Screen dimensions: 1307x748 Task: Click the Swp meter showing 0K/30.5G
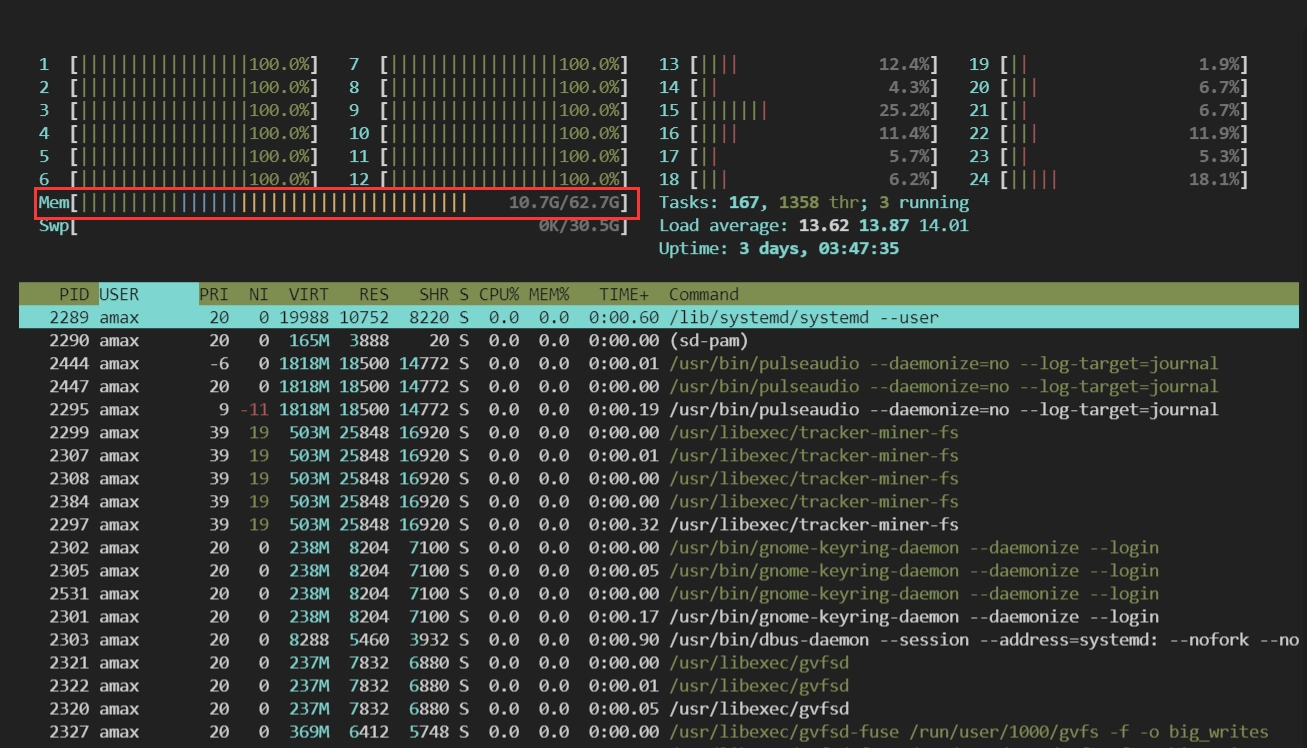334,225
